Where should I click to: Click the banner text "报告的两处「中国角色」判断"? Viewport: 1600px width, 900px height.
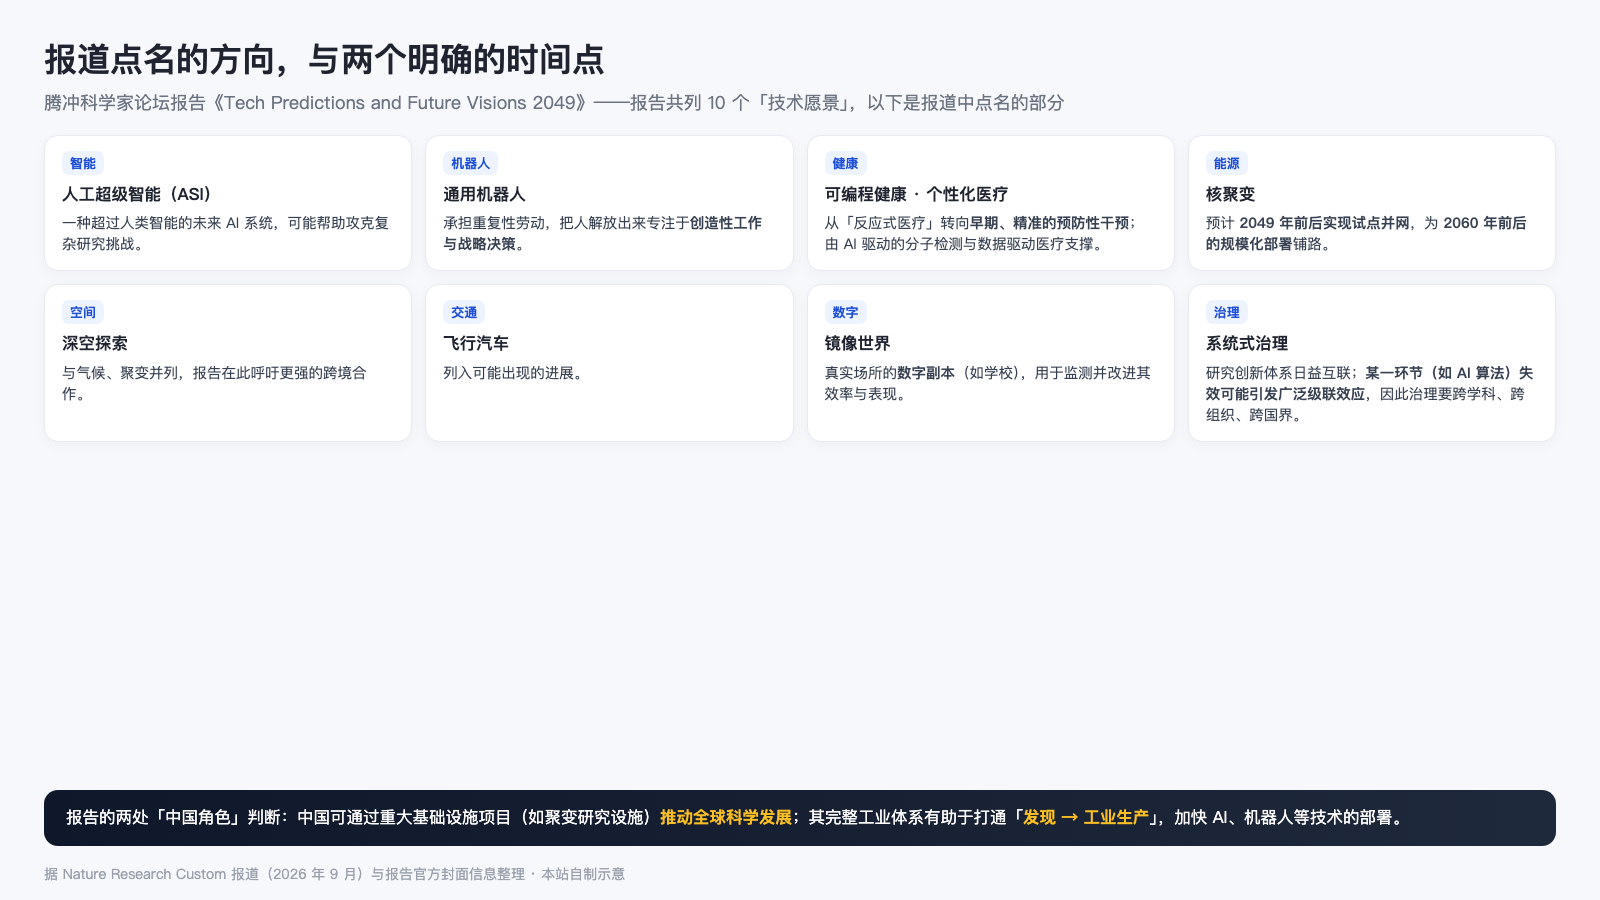point(173,818)
